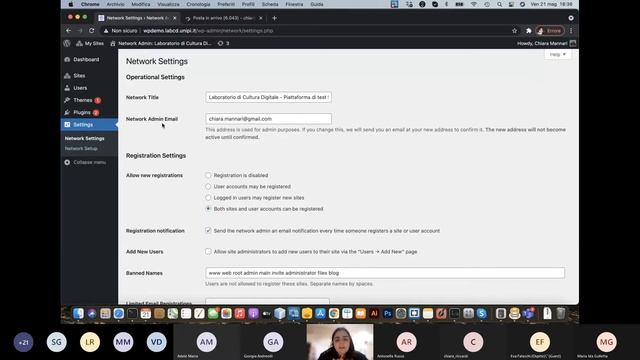This screenshot has width=640, height=360.
Task: Select 'Registration is disabled' radio option
Action: (208, 175)
